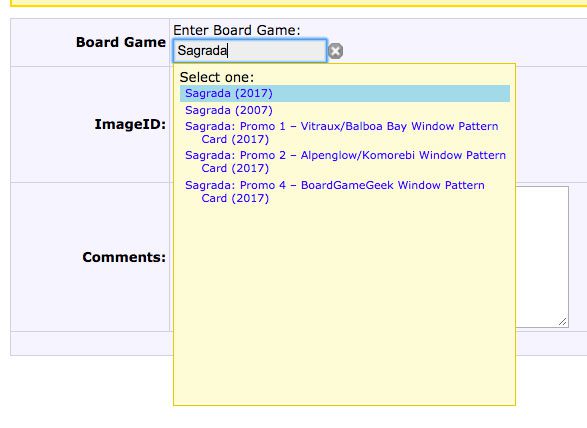587x428 pixels.
Task: Grab the Comments textarea resize handle
Action: coord(562,321)
